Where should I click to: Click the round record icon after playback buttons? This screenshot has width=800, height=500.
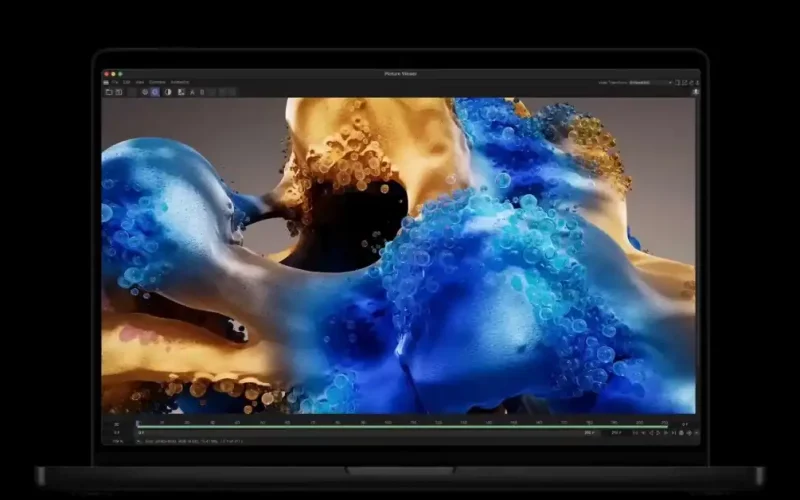[x=681, y=433]
